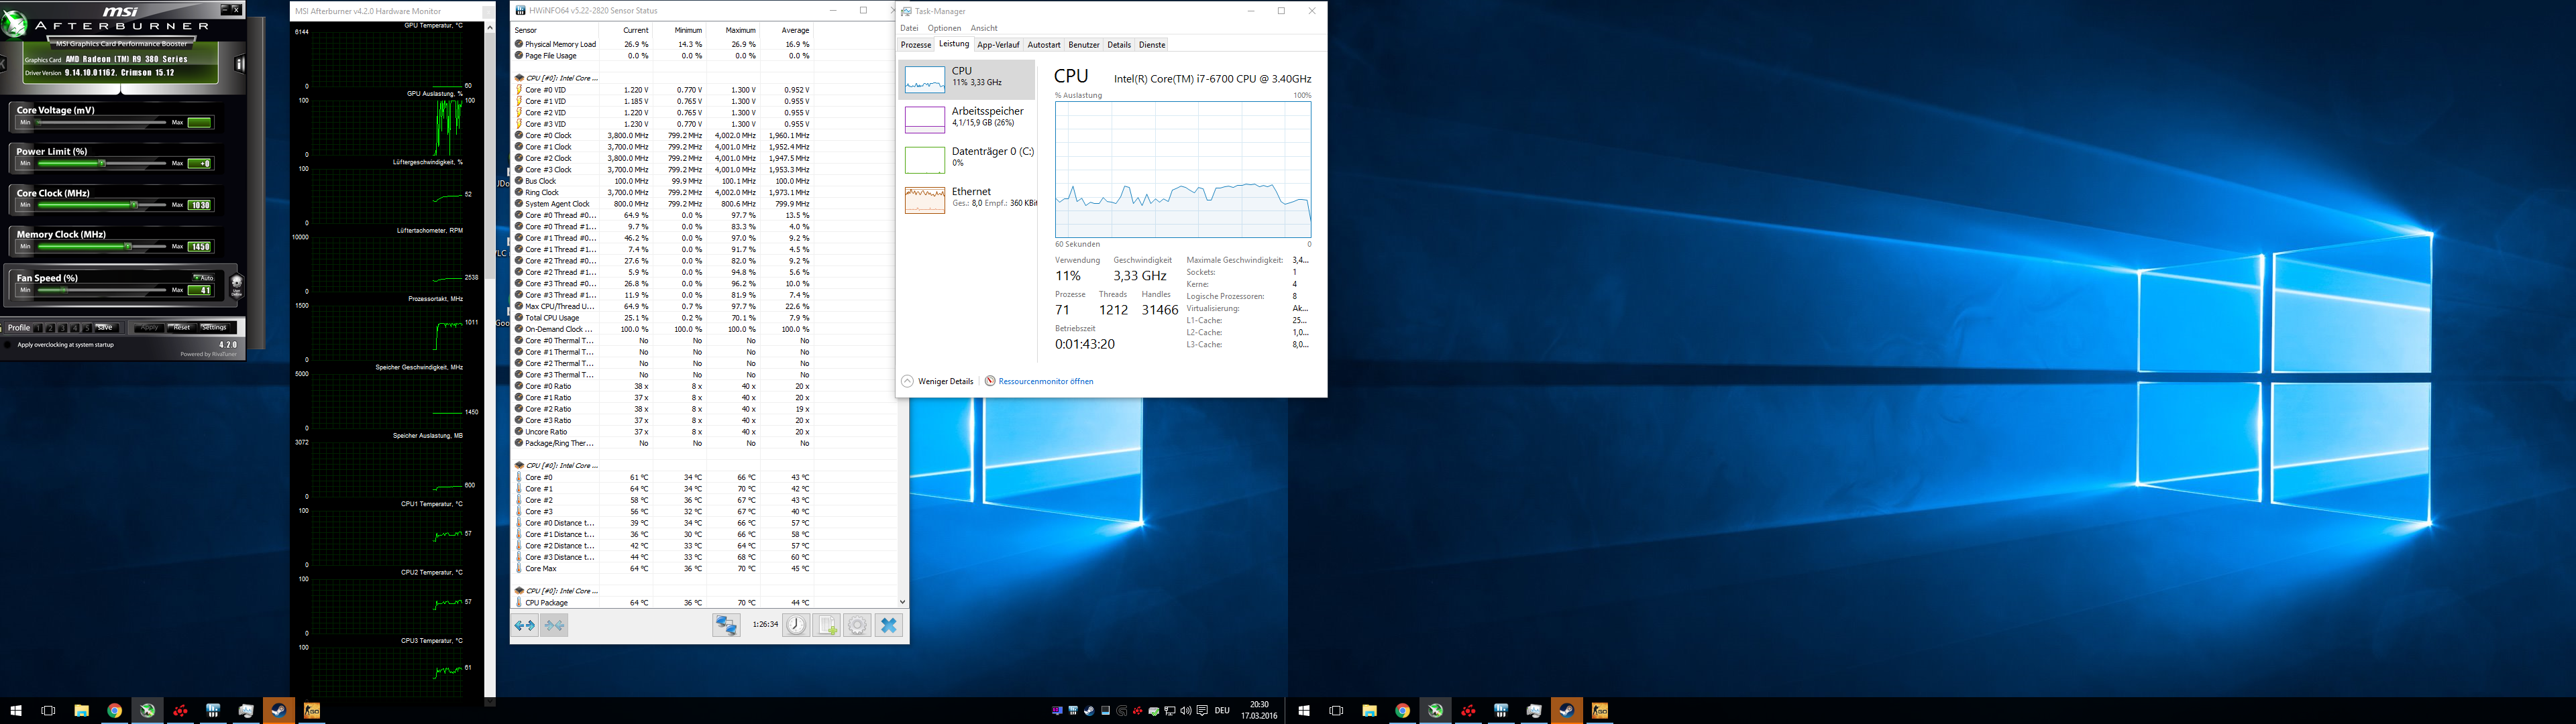Switch to the Prozesse tab
The image size is (2576, 724).
point(915,45)
